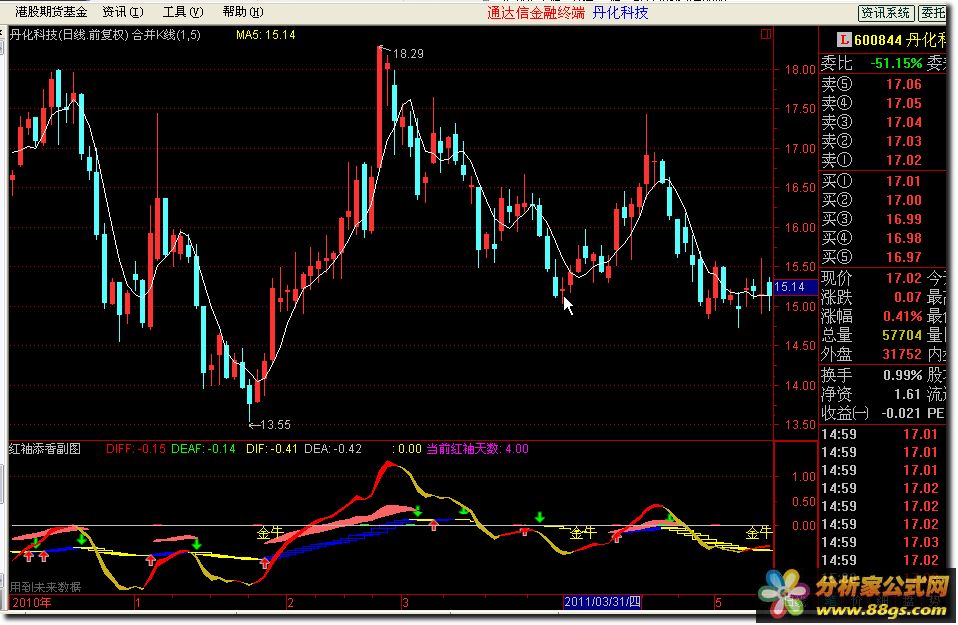Click the highlighted 2011/03/31/四 date marker

pyautogui.click(x=602, y=602)
